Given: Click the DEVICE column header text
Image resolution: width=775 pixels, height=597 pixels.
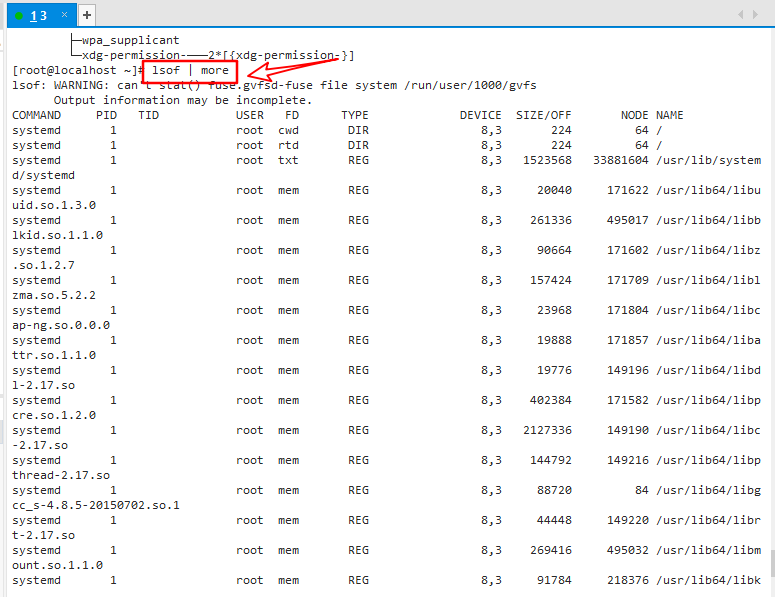Looking at the screenshot, I should tap(480, 115).
